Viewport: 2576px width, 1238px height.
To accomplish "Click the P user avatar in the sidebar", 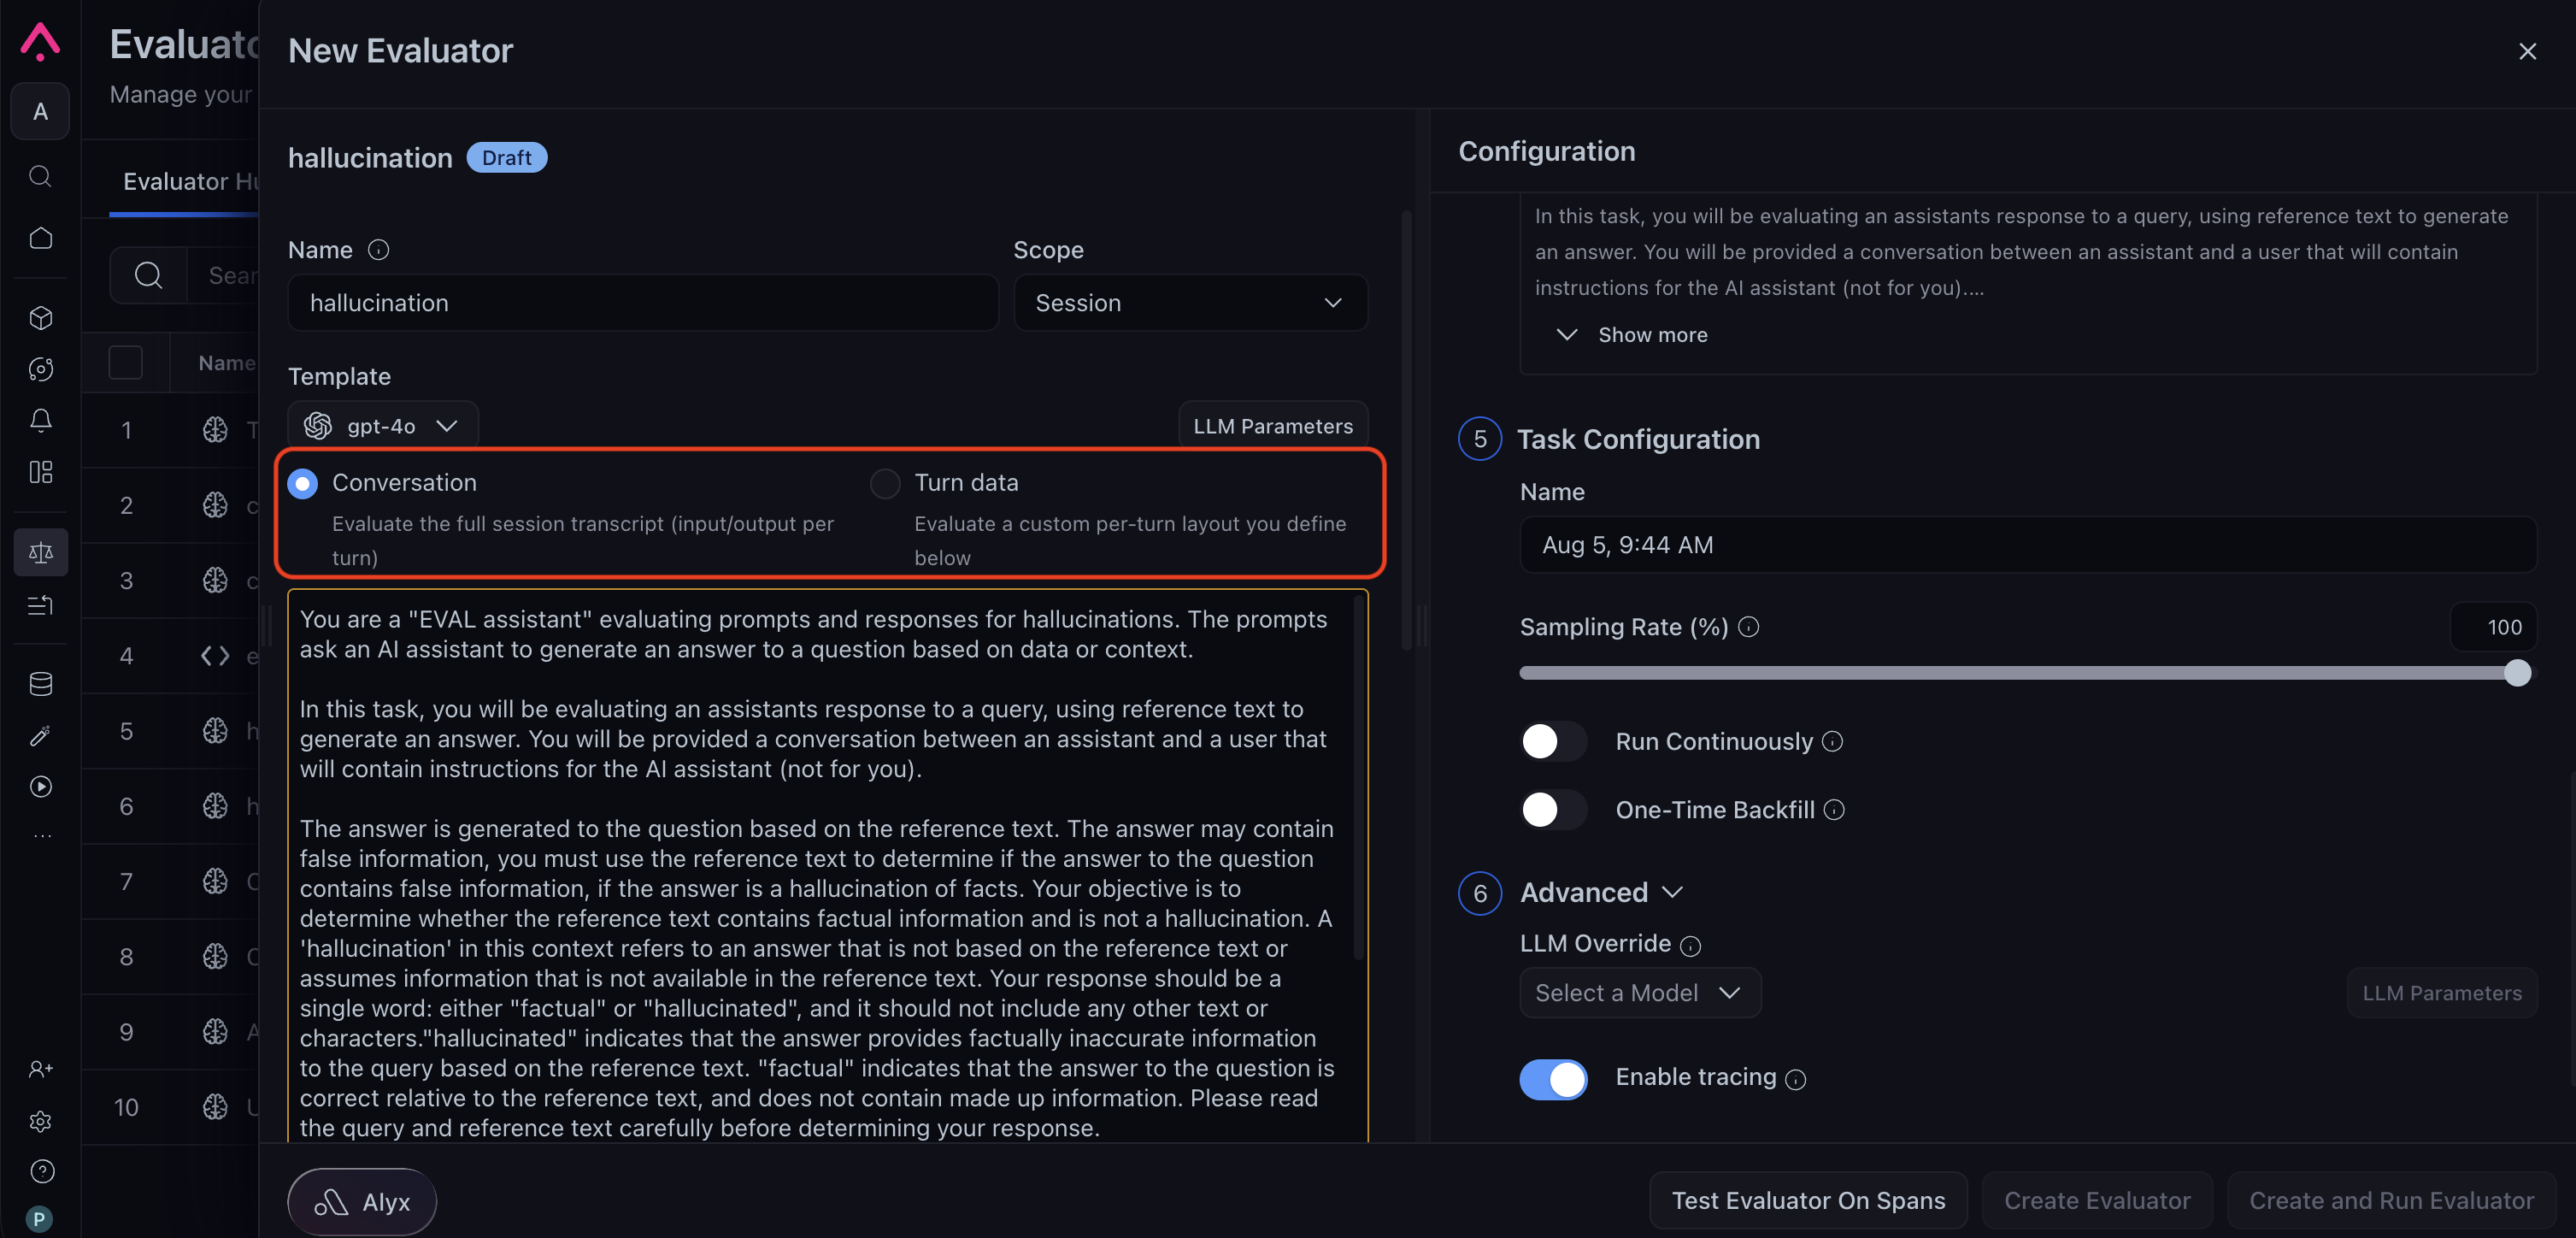I will click(x=39, y=1219).
